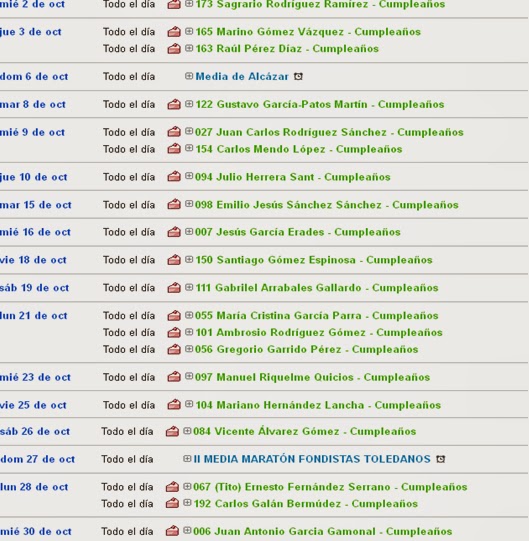Click cake icon for Jesús García Erades
This screenshot has width=529, height=541.
pyautogui.click(x=174, y=232)
